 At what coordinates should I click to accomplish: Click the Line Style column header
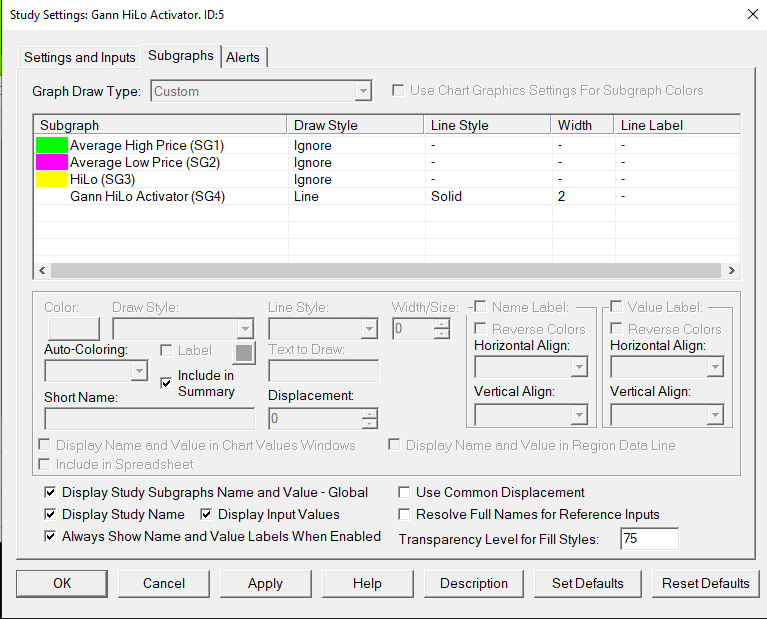[x=488, y=125]
